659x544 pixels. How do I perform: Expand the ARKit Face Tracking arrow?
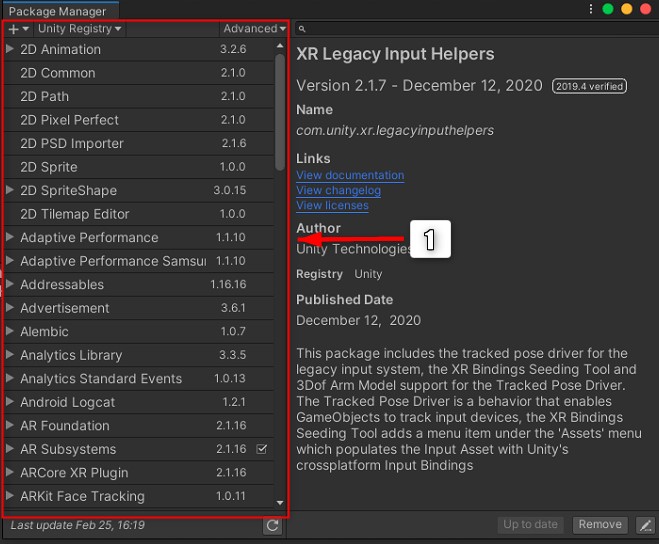pyautogui.click(x=10, y=496)
